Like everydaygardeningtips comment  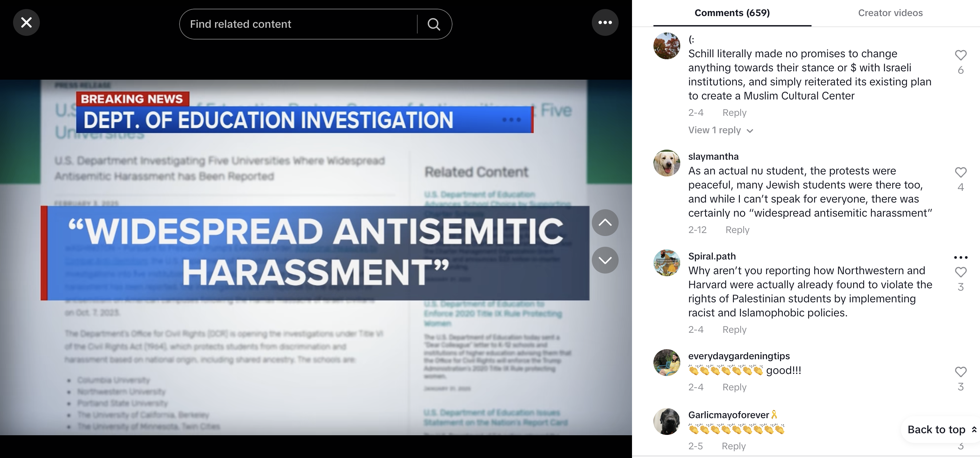click(960, 371)
